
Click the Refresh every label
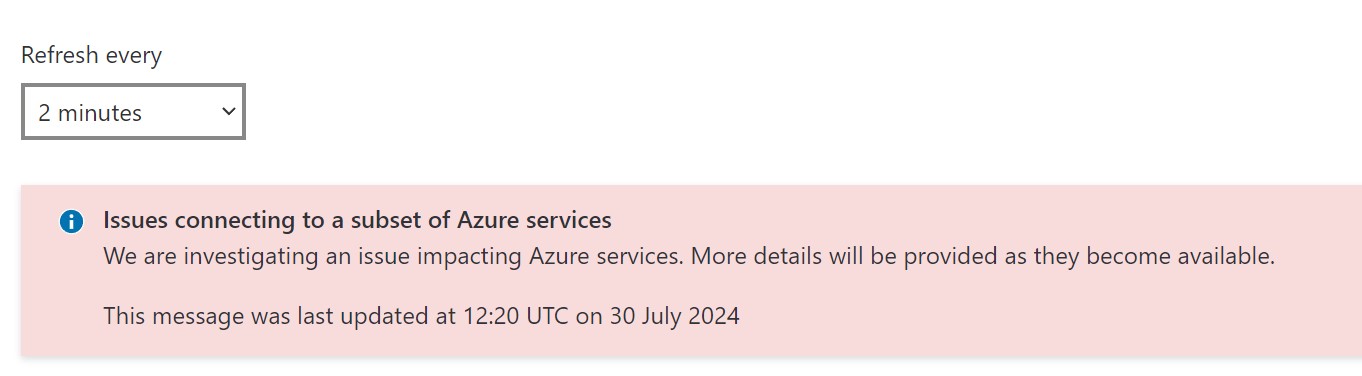coord(91,55)
